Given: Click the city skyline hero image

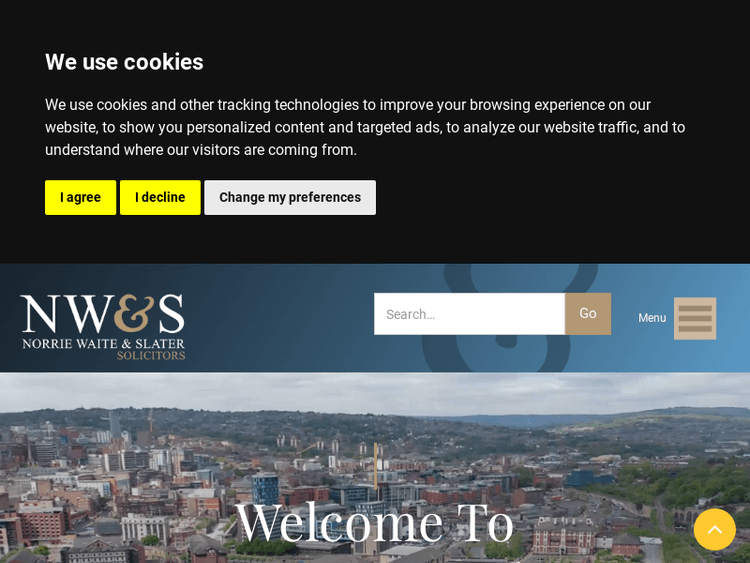Looking at the screenshot, I should (x=375, y=468).
